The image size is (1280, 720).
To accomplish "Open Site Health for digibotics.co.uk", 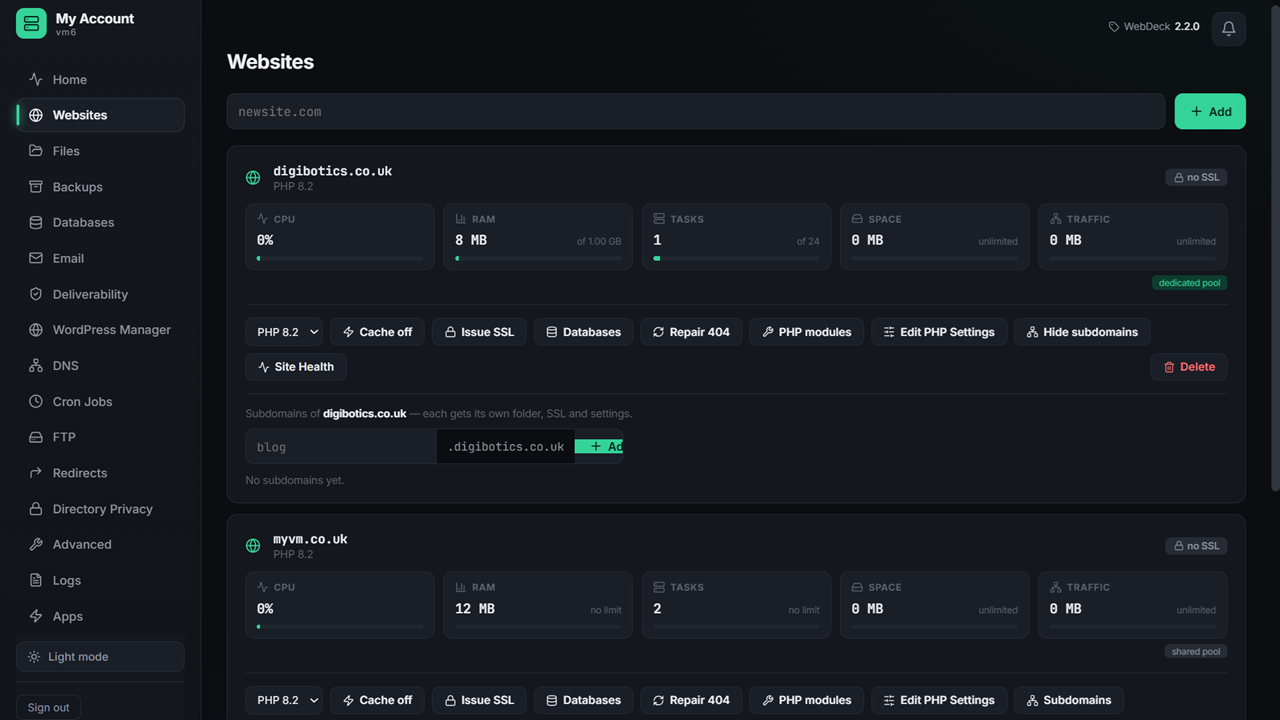I will coord(296,367).
